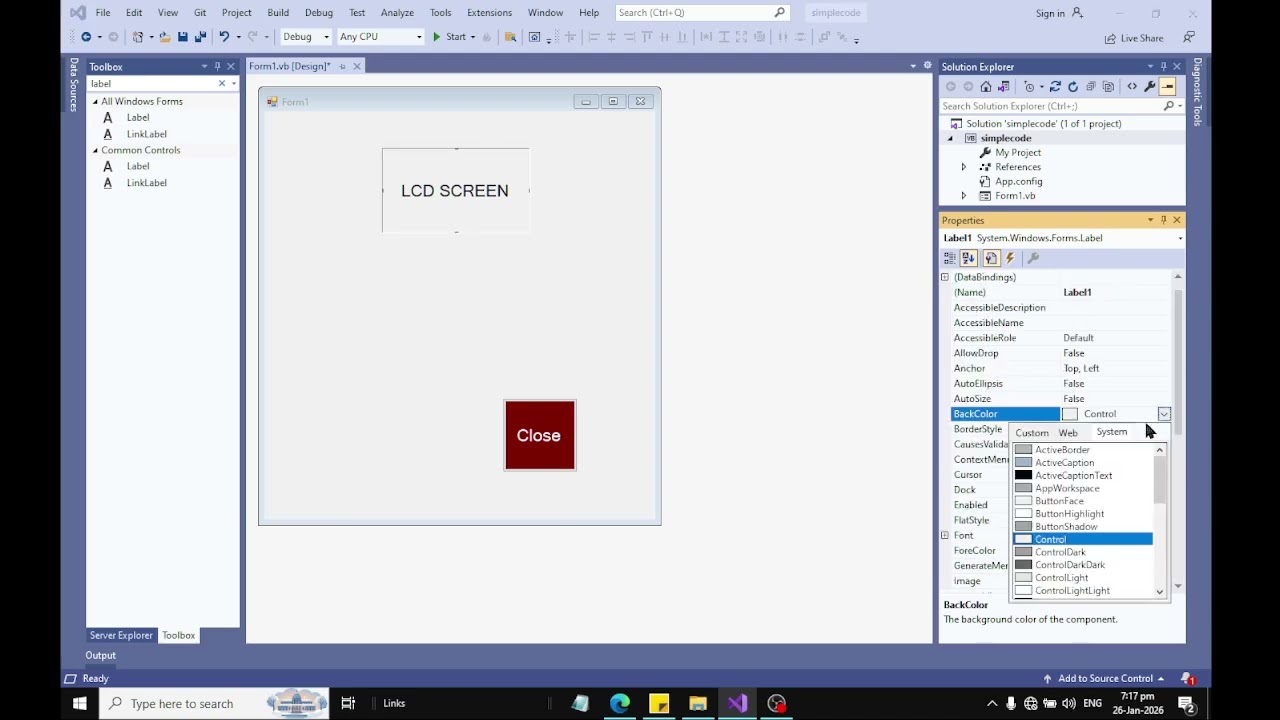The width and height of the screenshot is (1280, 720).
Task: Toggle the Preview Selected Items button
Action: click(1167, 87)
